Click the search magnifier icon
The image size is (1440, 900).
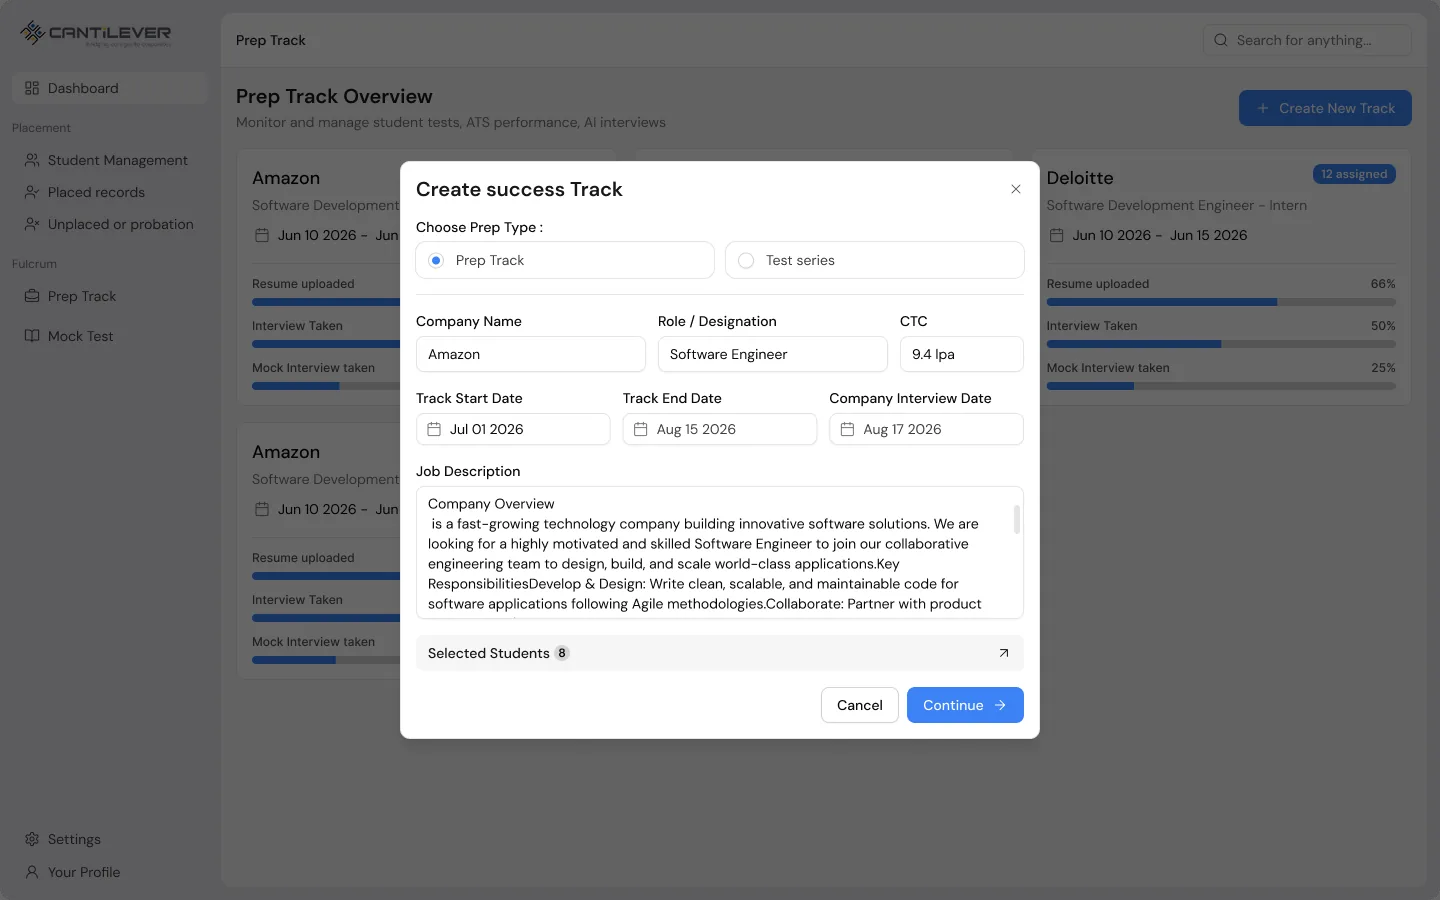coord(1221,40)
